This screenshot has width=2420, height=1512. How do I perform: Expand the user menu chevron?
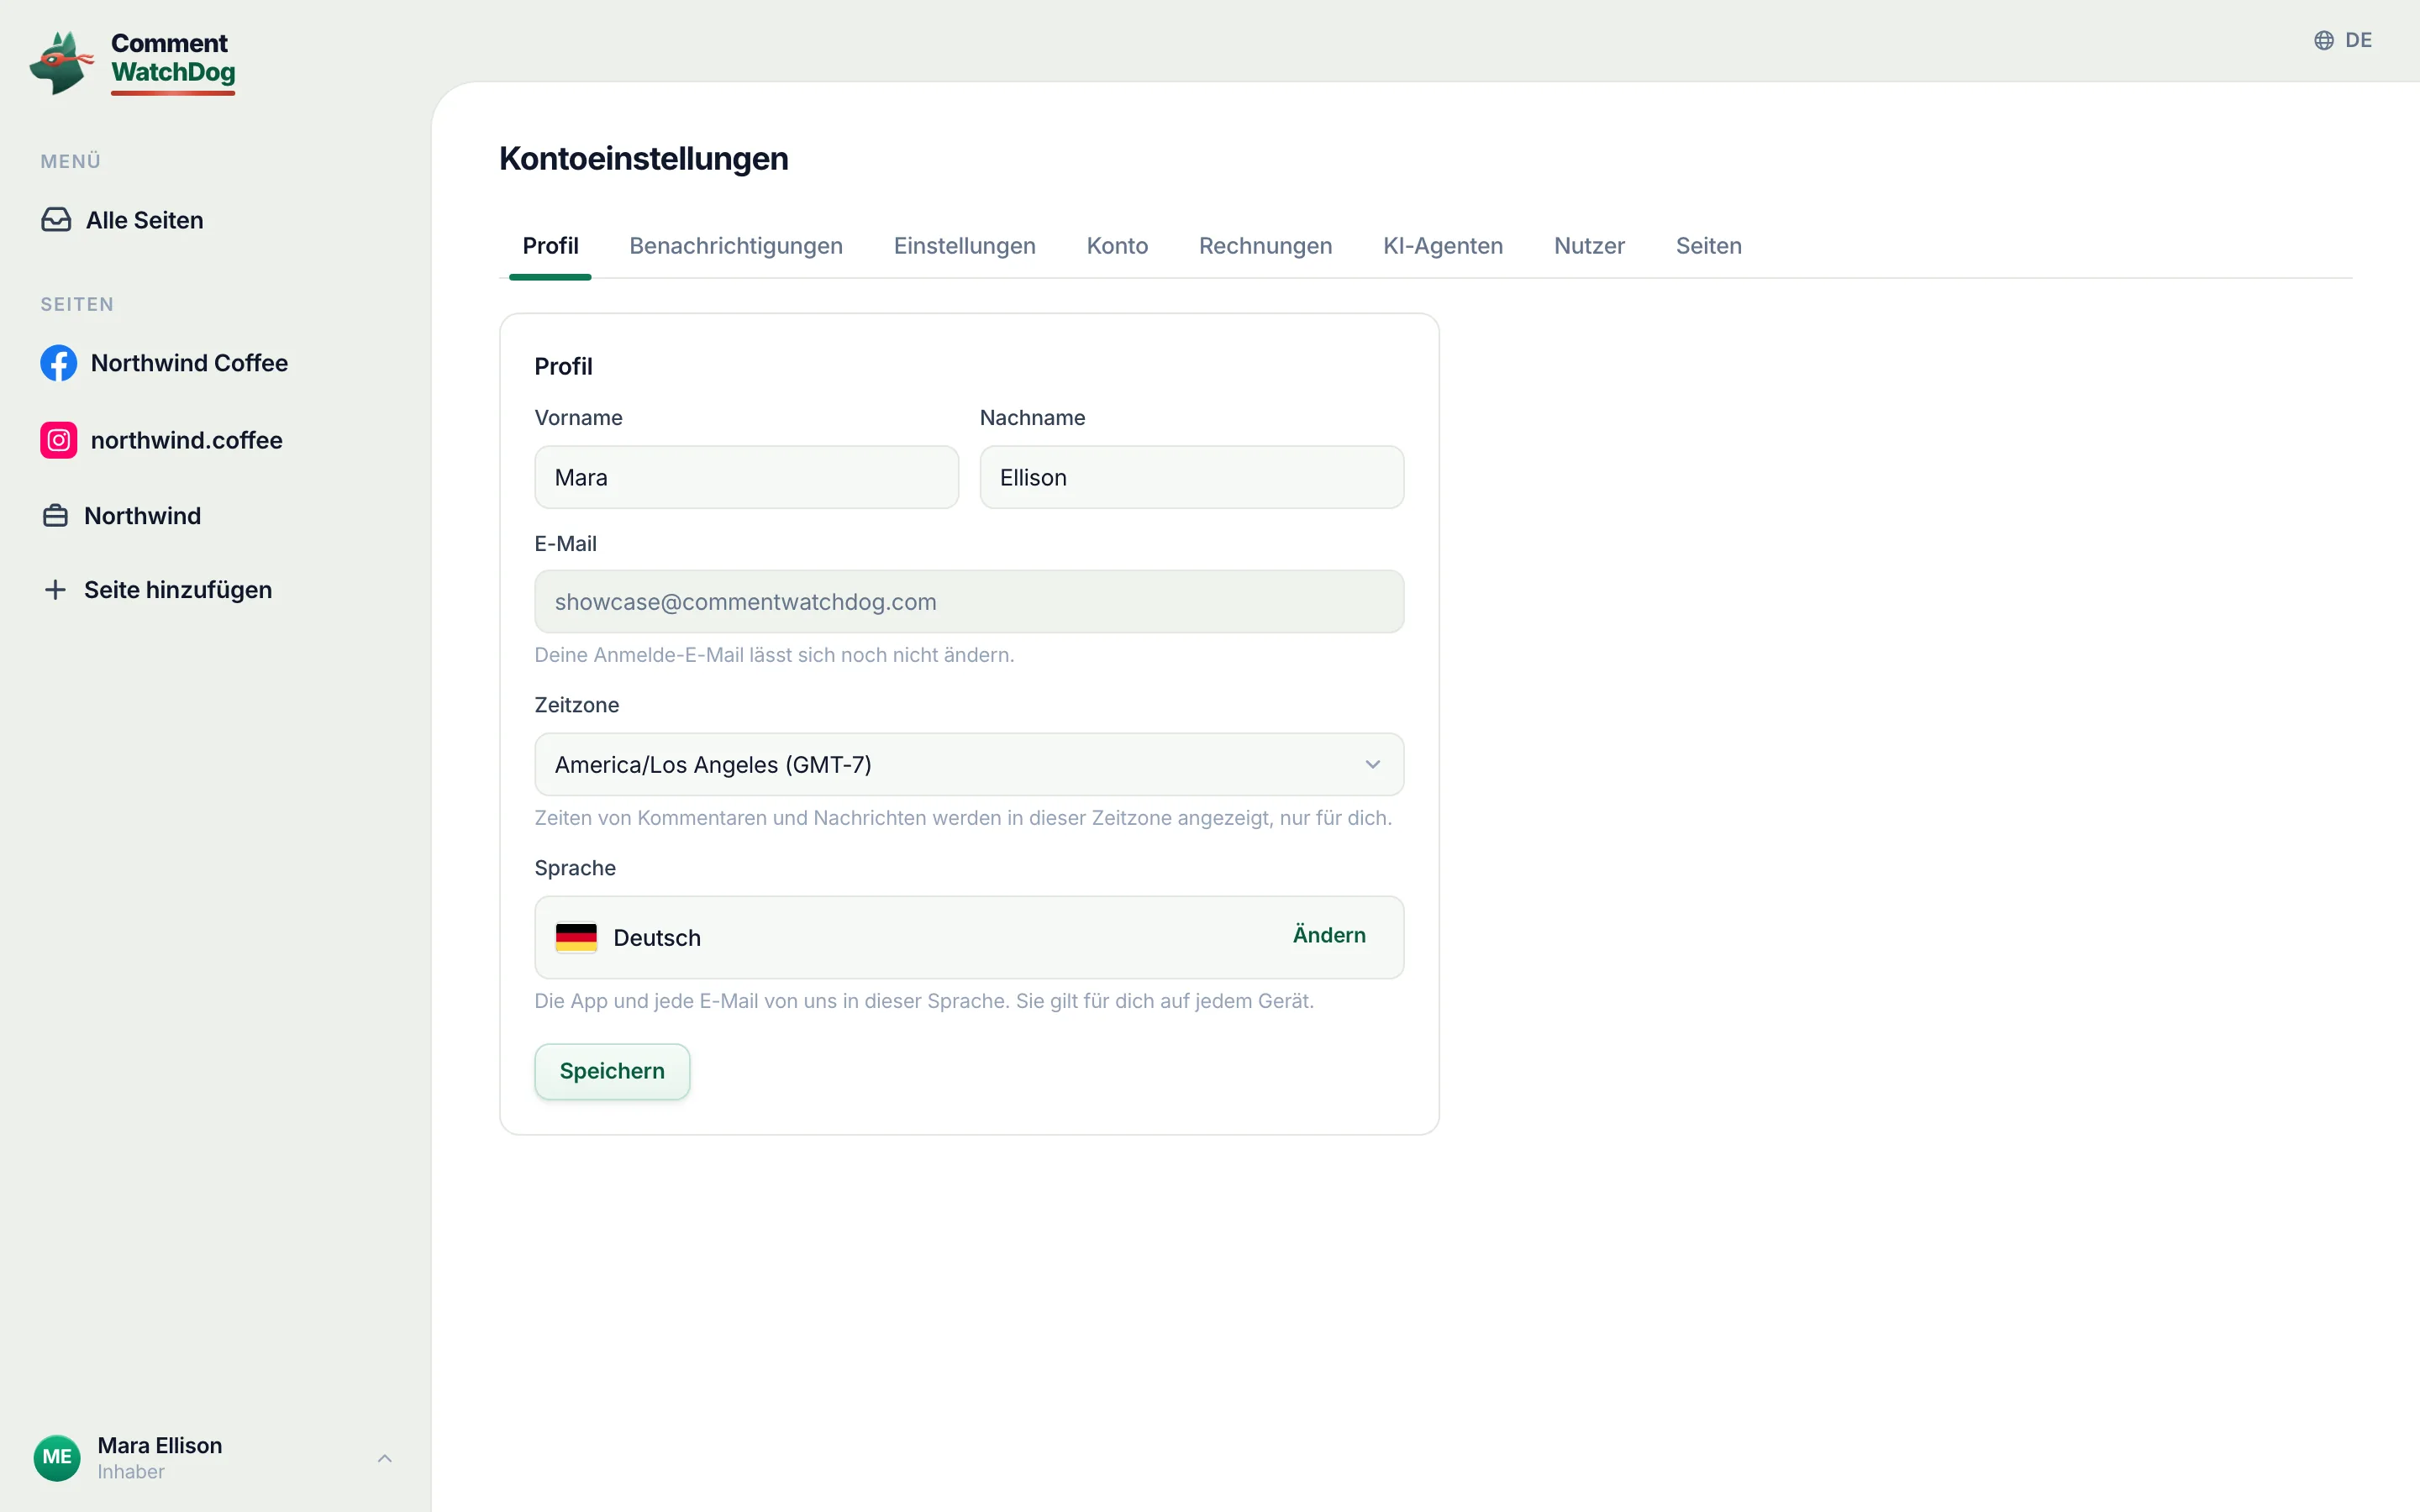385,1458
